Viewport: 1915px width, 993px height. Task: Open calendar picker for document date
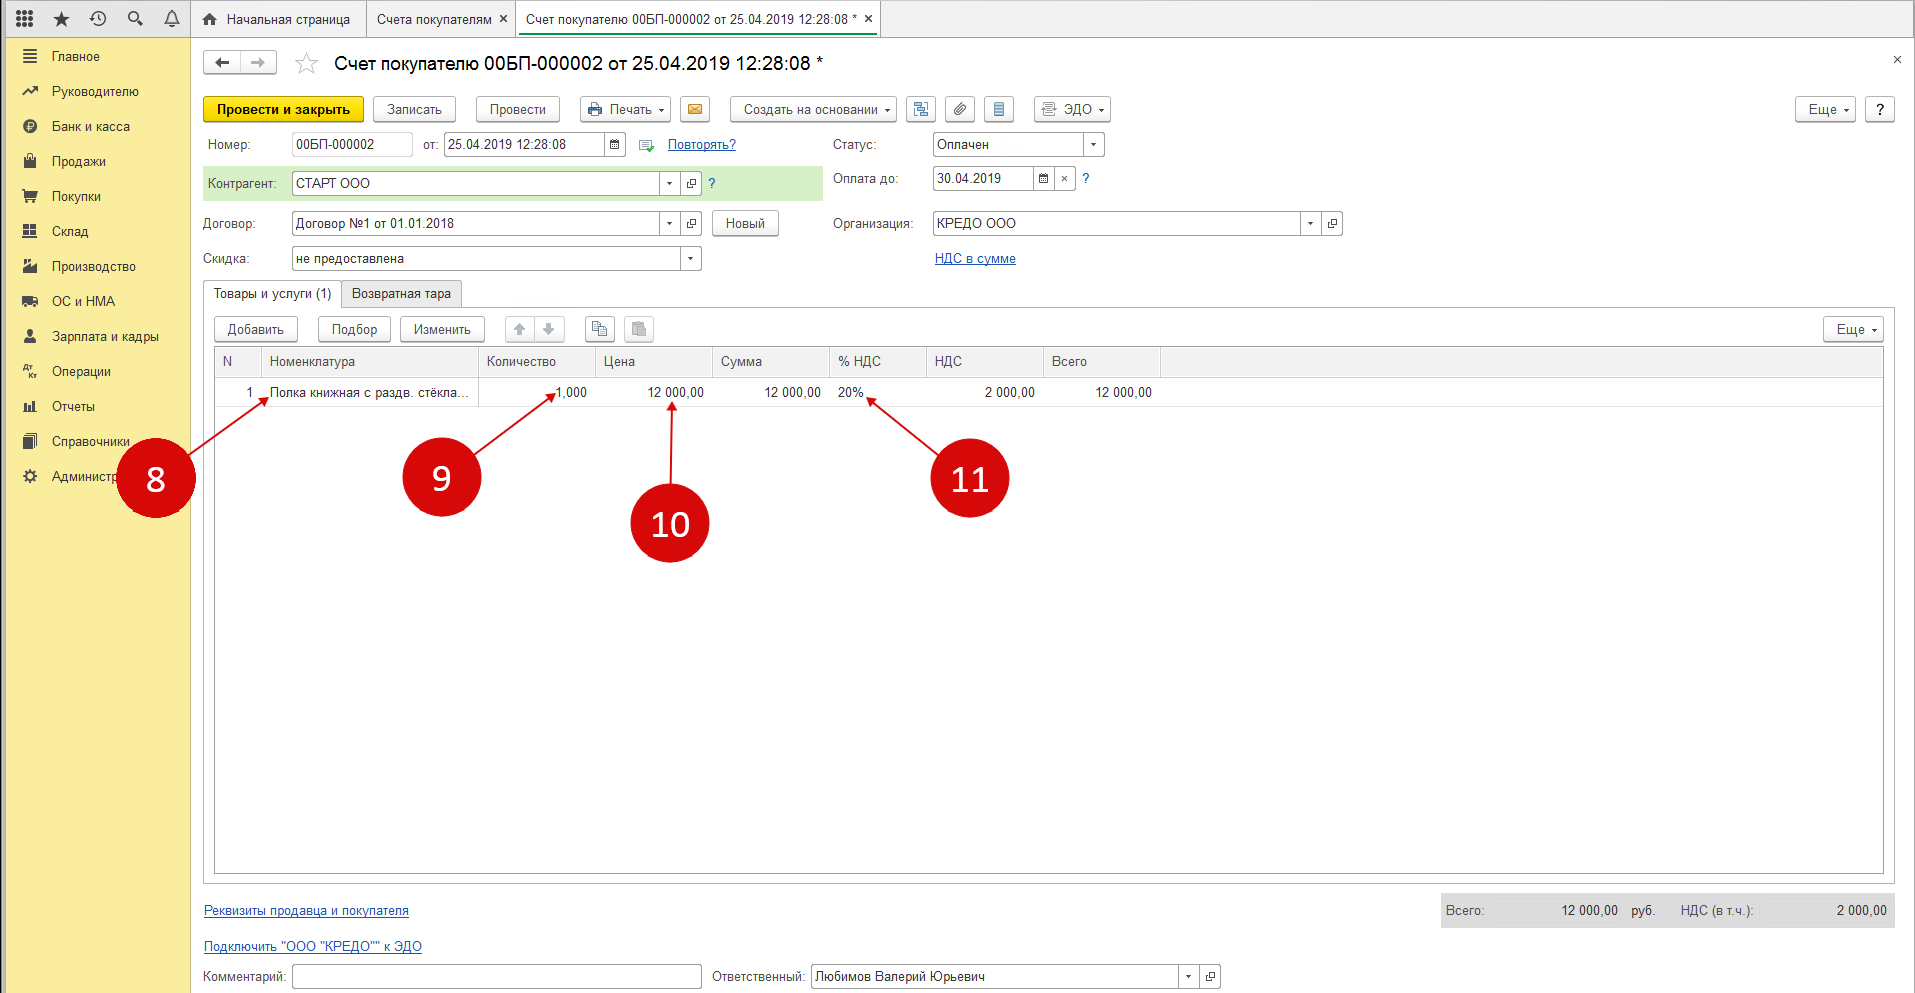(x=615, y=145)
